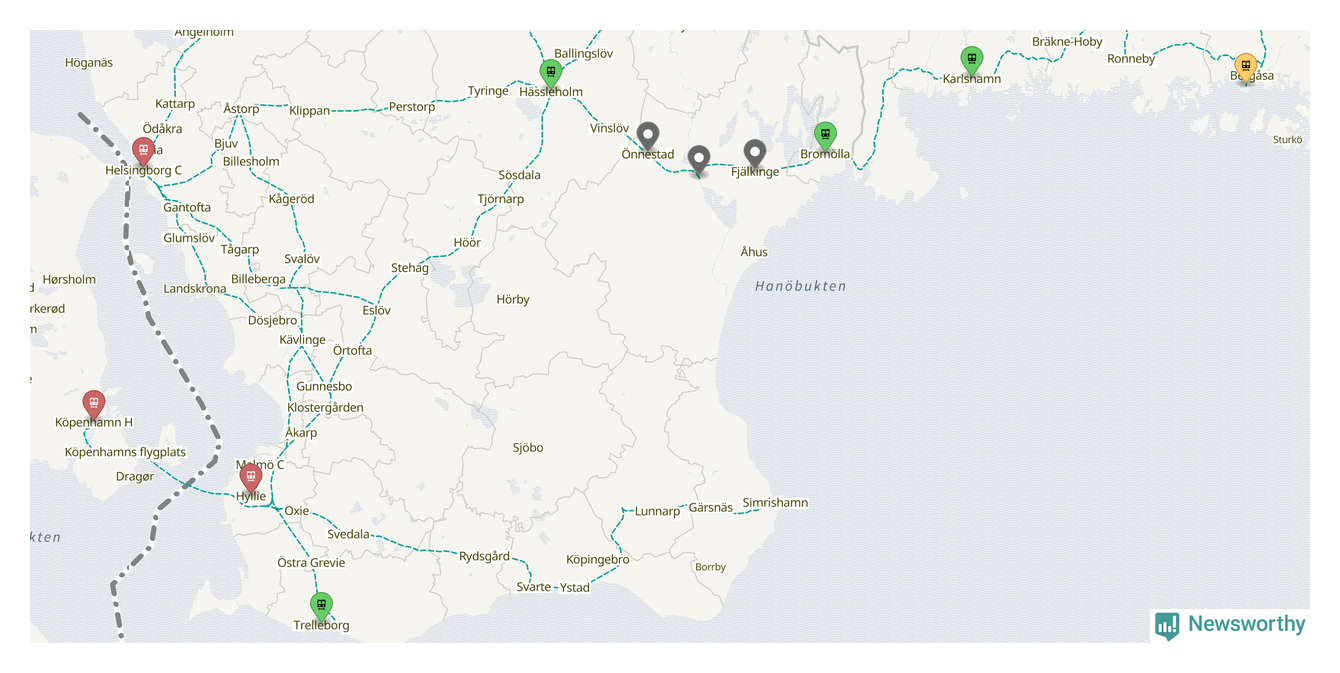Click the Dragør town label
This screenshot has width=1340, height=673.
[x=135, y=476]
